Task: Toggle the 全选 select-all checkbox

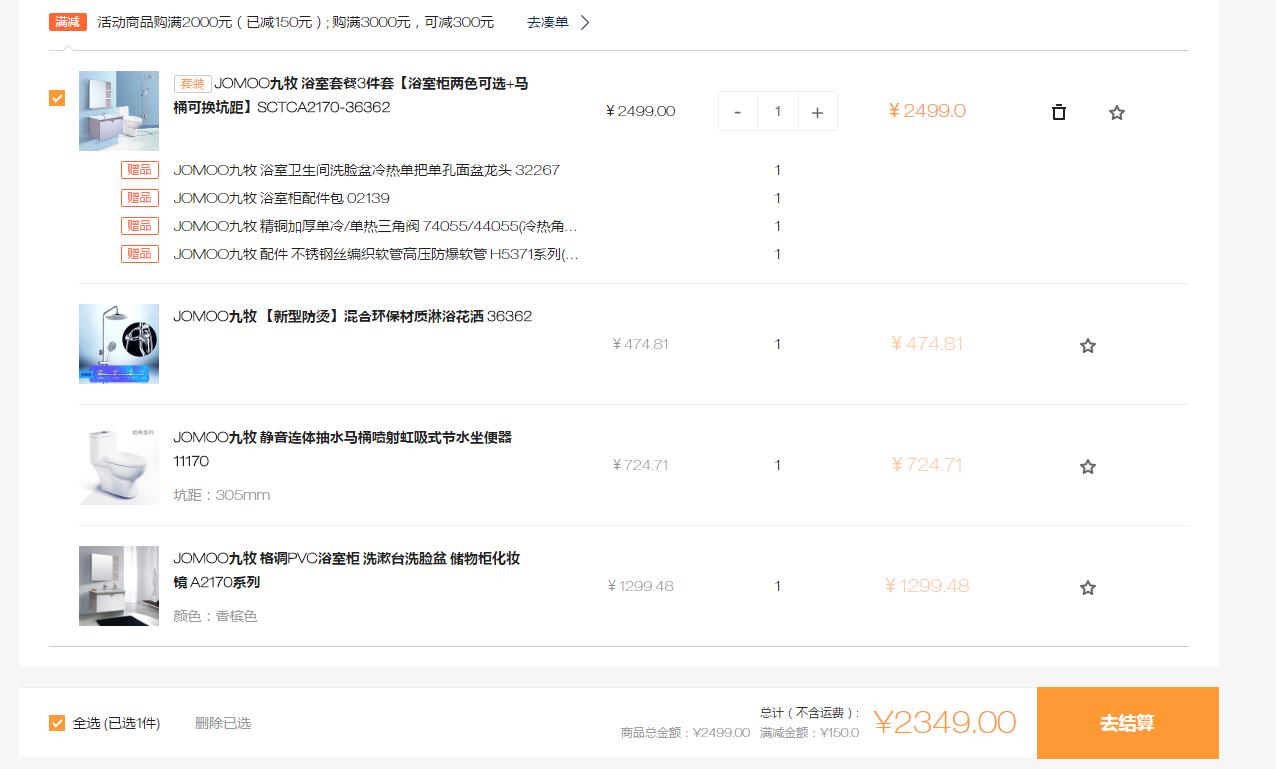Action: pos(57,723)
